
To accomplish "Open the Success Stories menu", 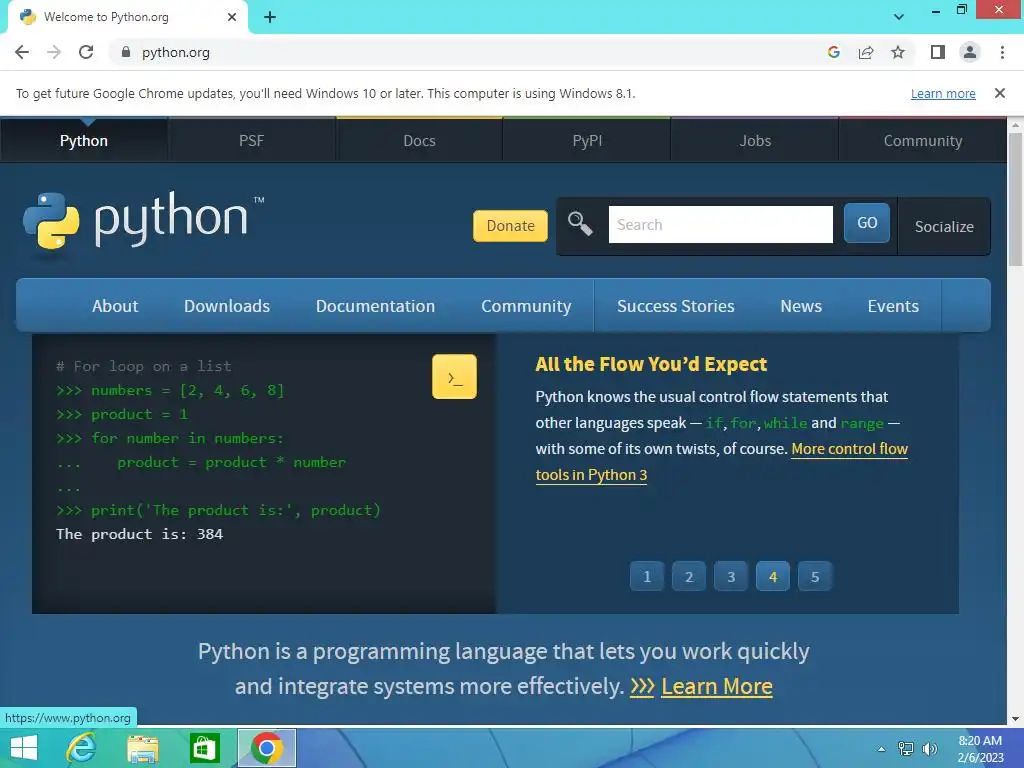I will (x=675, y=306).
